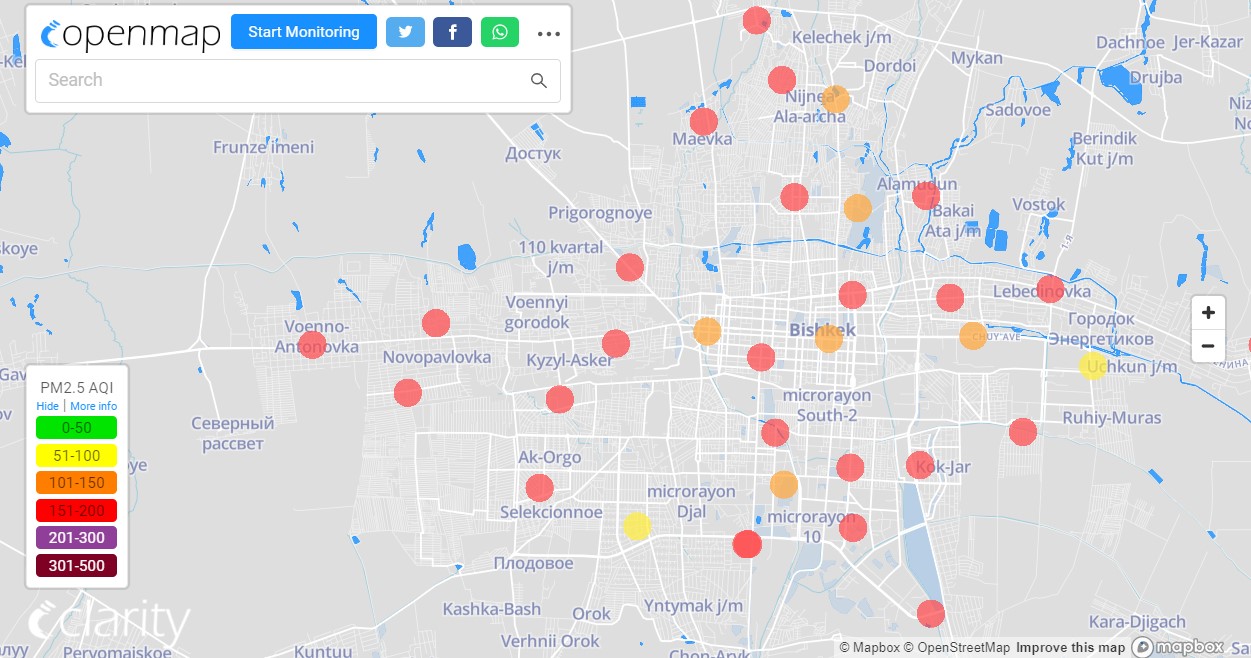
Task: Open the three-dots more options menu
Action: [548, 33]
